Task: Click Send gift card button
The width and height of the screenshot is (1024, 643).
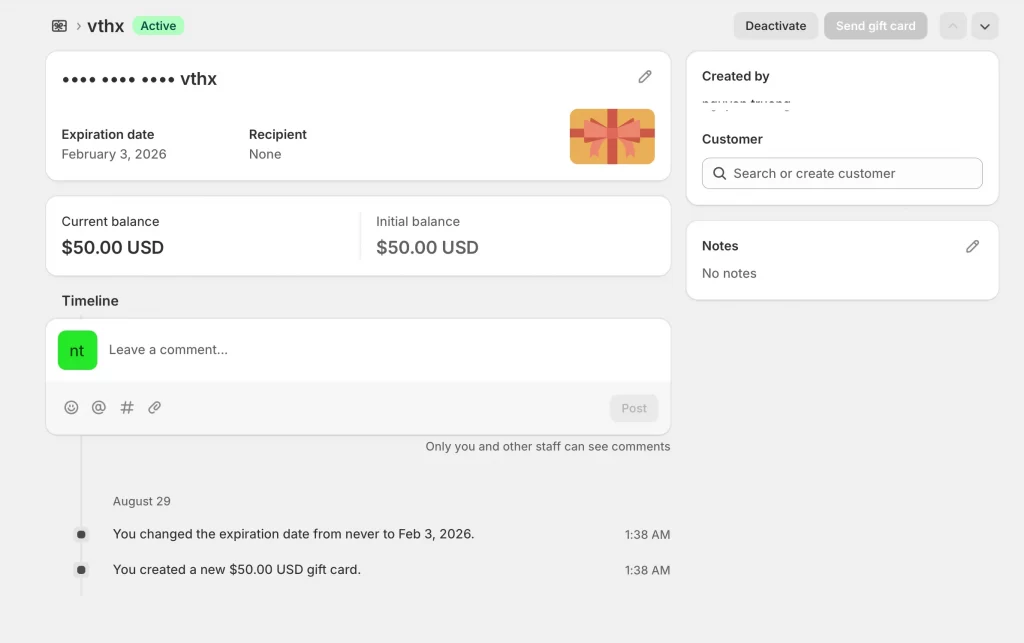Action: [x=876, y=26]
